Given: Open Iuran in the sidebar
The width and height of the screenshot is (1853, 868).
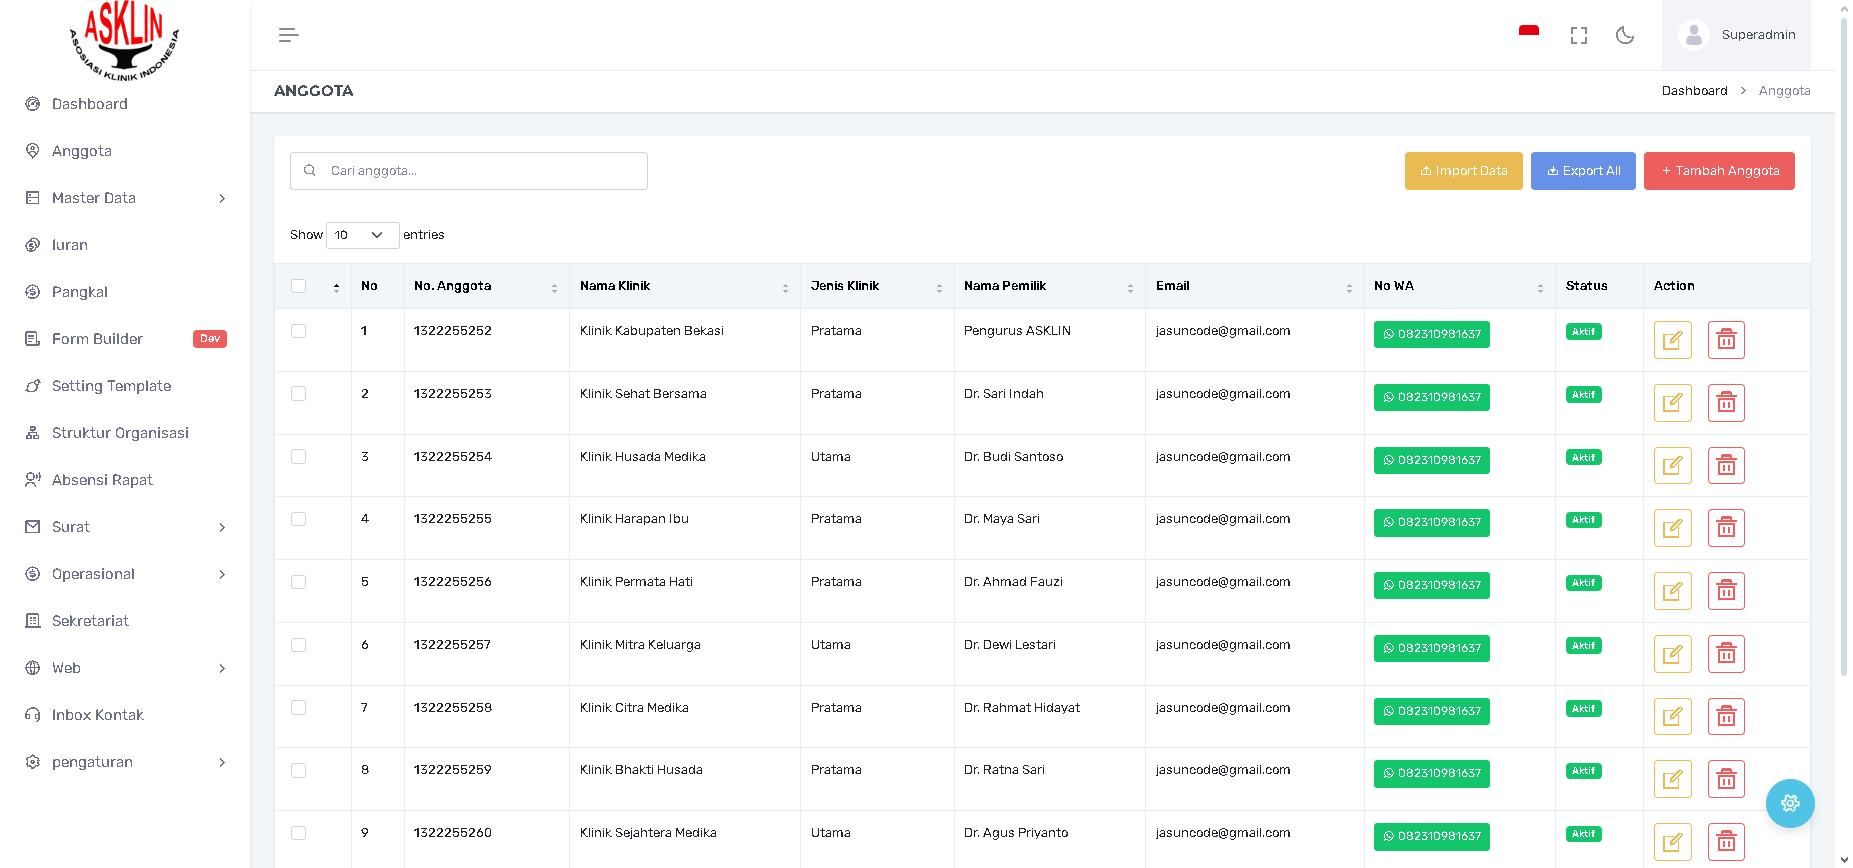Looking at the screenshot, I should click(70, 245).
